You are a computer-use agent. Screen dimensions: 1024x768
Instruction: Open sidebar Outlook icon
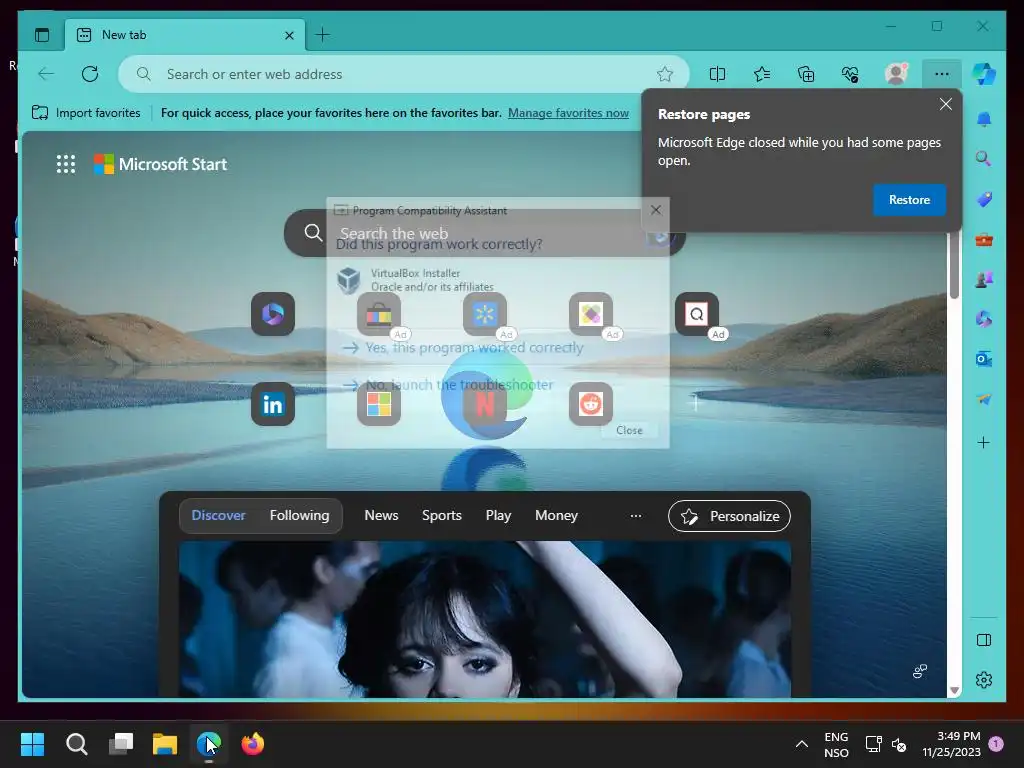coord(984,359)
